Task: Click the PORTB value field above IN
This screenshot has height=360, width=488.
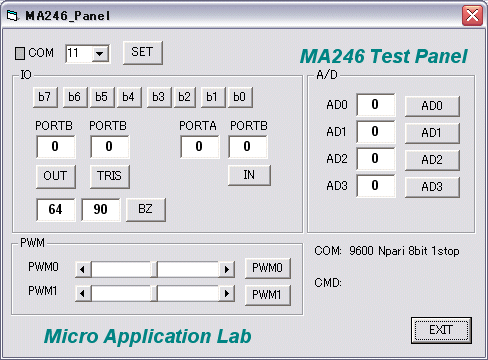Action: [x=248, y=147]
